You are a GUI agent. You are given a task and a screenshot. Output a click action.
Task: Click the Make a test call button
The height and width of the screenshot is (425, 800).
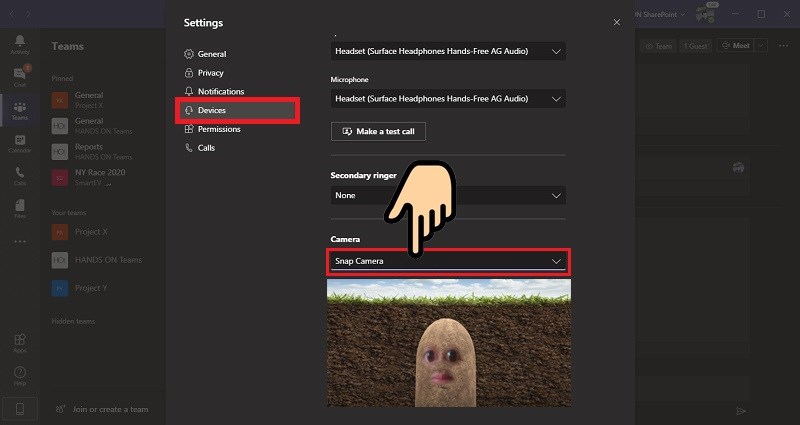pyautogui.click(x=378, y=132)
